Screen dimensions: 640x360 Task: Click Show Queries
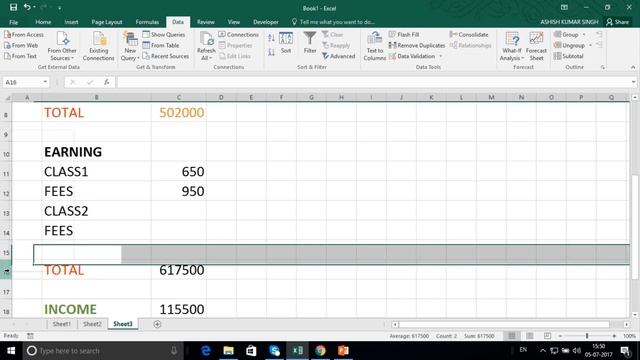point(164,35)
